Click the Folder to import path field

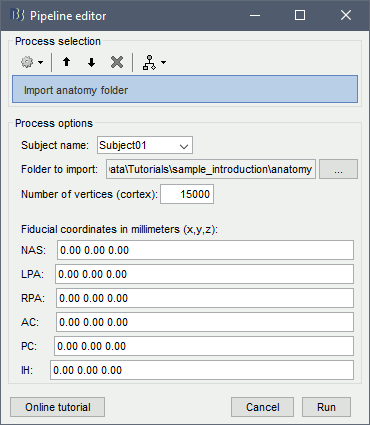[x=211, y=169]
